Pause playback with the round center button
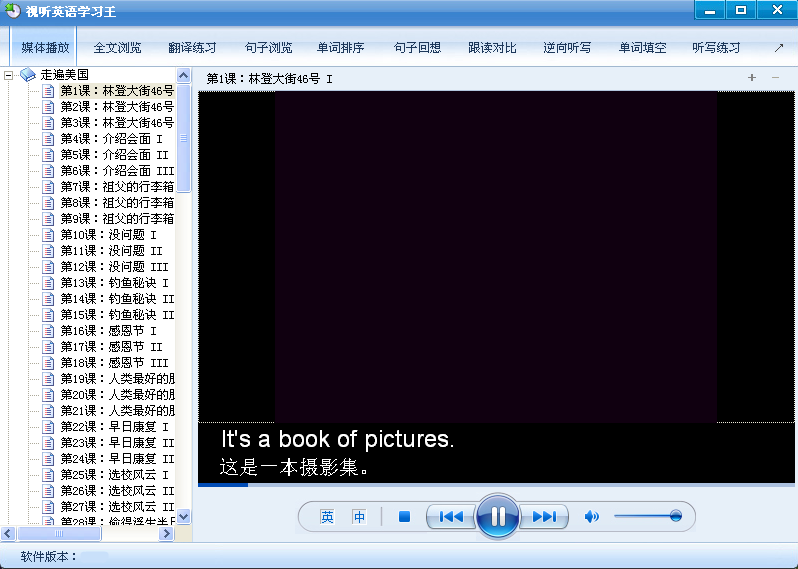This screenshot has width=798, height=569. coord(497,517)
